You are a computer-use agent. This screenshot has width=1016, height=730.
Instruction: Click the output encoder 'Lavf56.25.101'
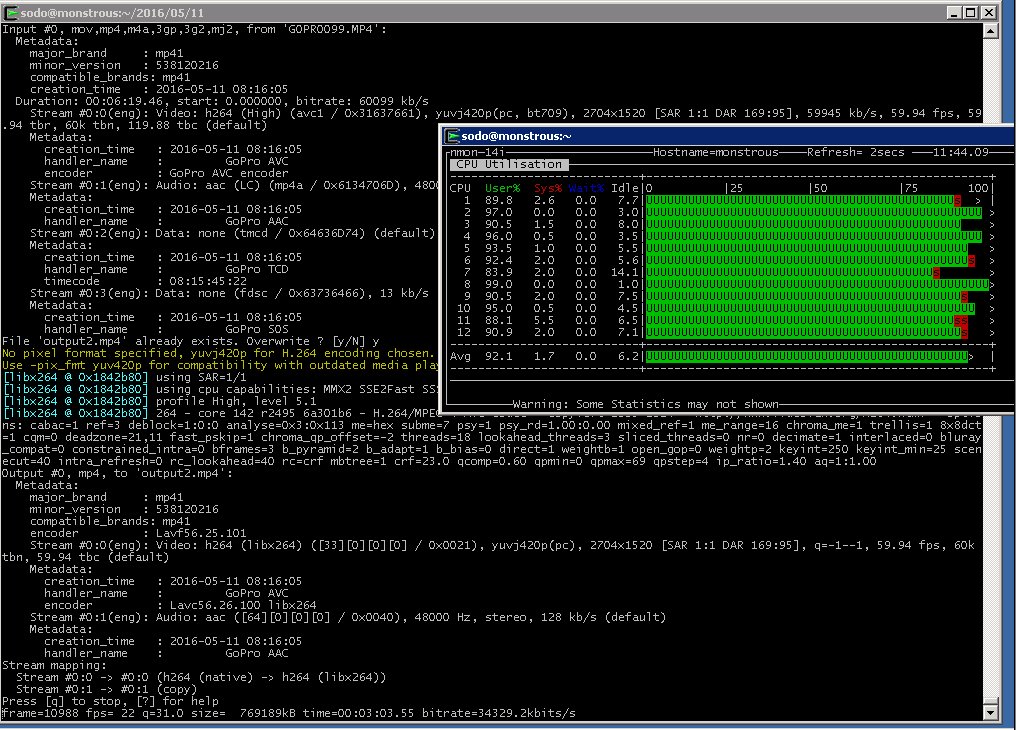201,533
